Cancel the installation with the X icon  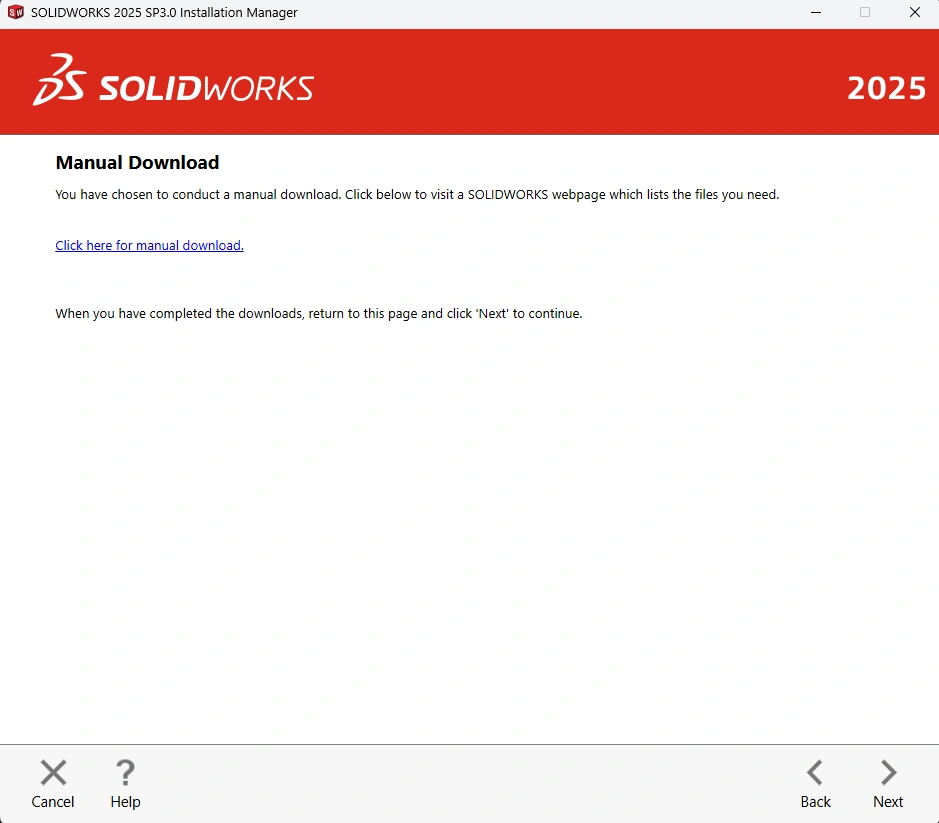[x=53, y=772]
